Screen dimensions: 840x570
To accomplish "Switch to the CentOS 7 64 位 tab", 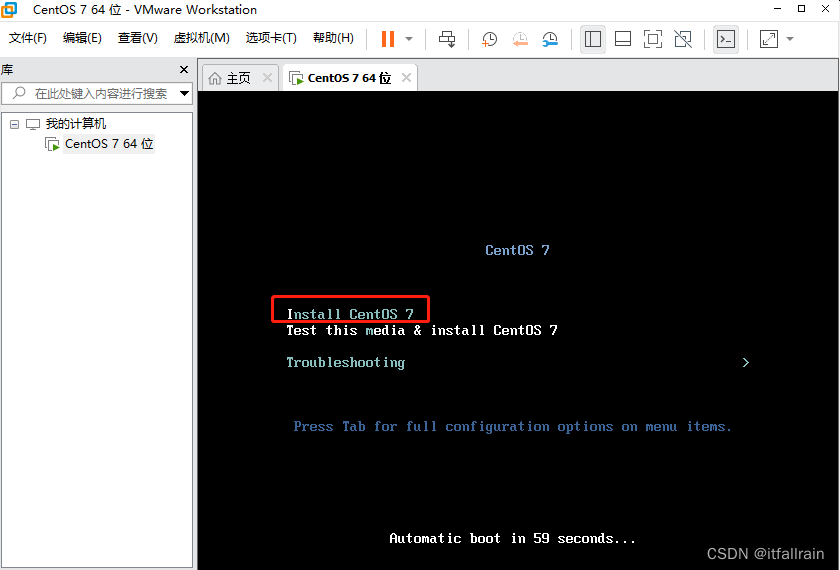I will [349, 78].
